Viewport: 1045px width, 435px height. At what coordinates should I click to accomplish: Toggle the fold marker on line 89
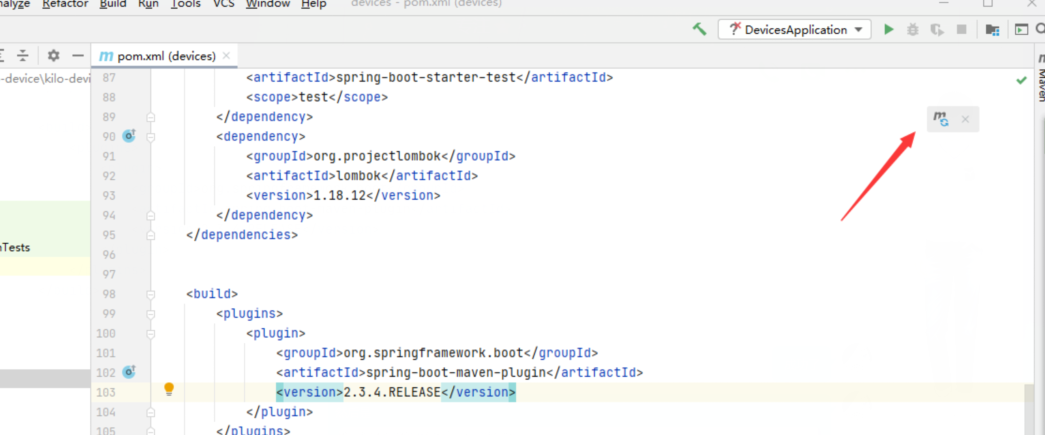pyautogui.click(x=151, y=117)
